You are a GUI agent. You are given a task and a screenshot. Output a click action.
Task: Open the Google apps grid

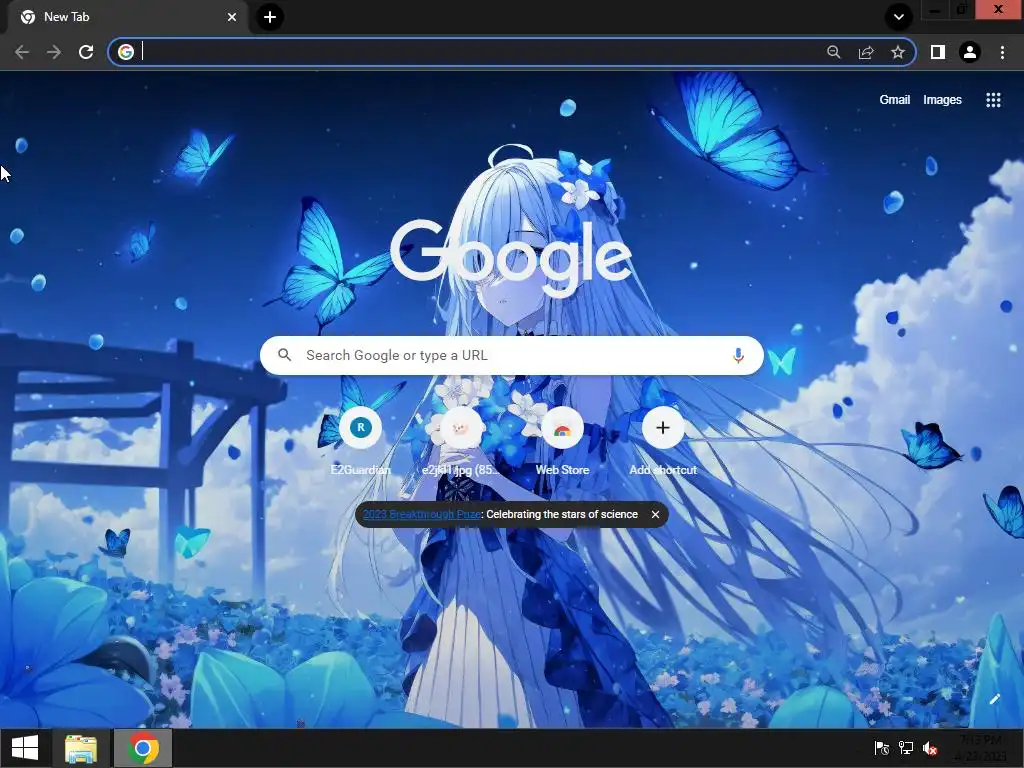[993, 100]
